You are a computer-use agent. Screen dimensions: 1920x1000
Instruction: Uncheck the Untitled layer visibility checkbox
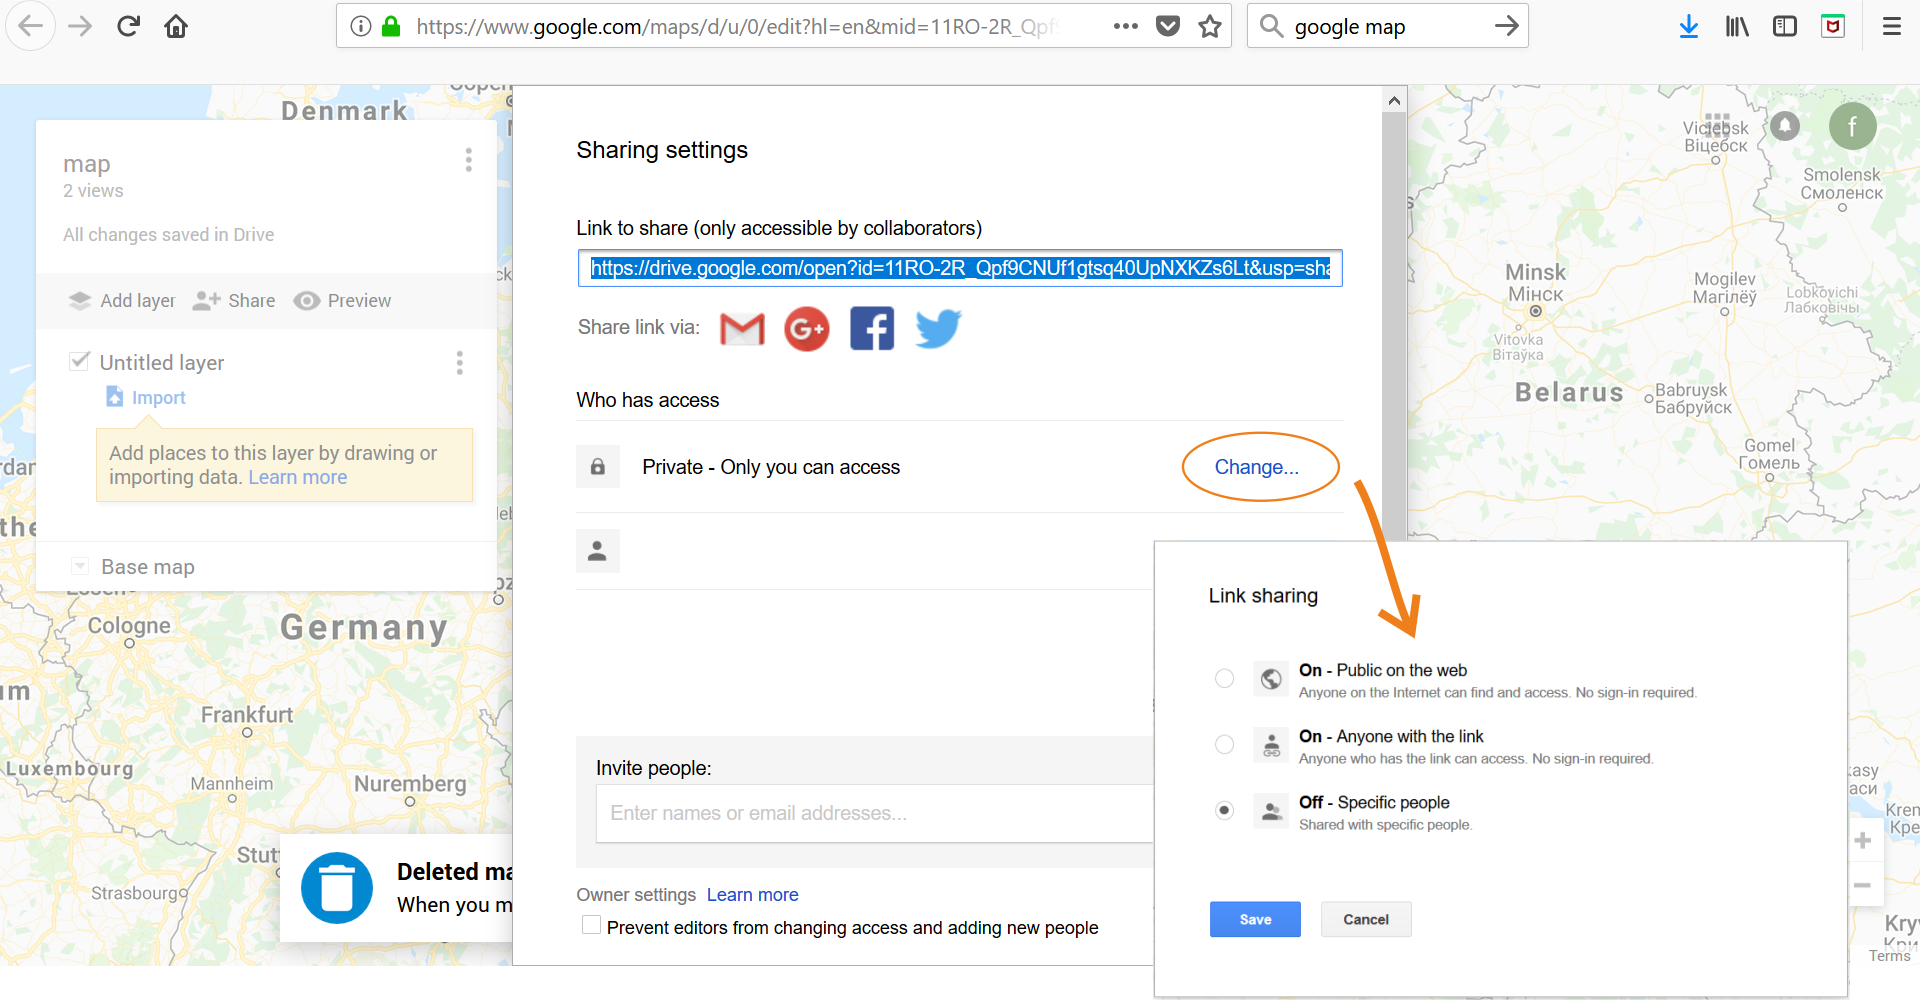point(79,361)
